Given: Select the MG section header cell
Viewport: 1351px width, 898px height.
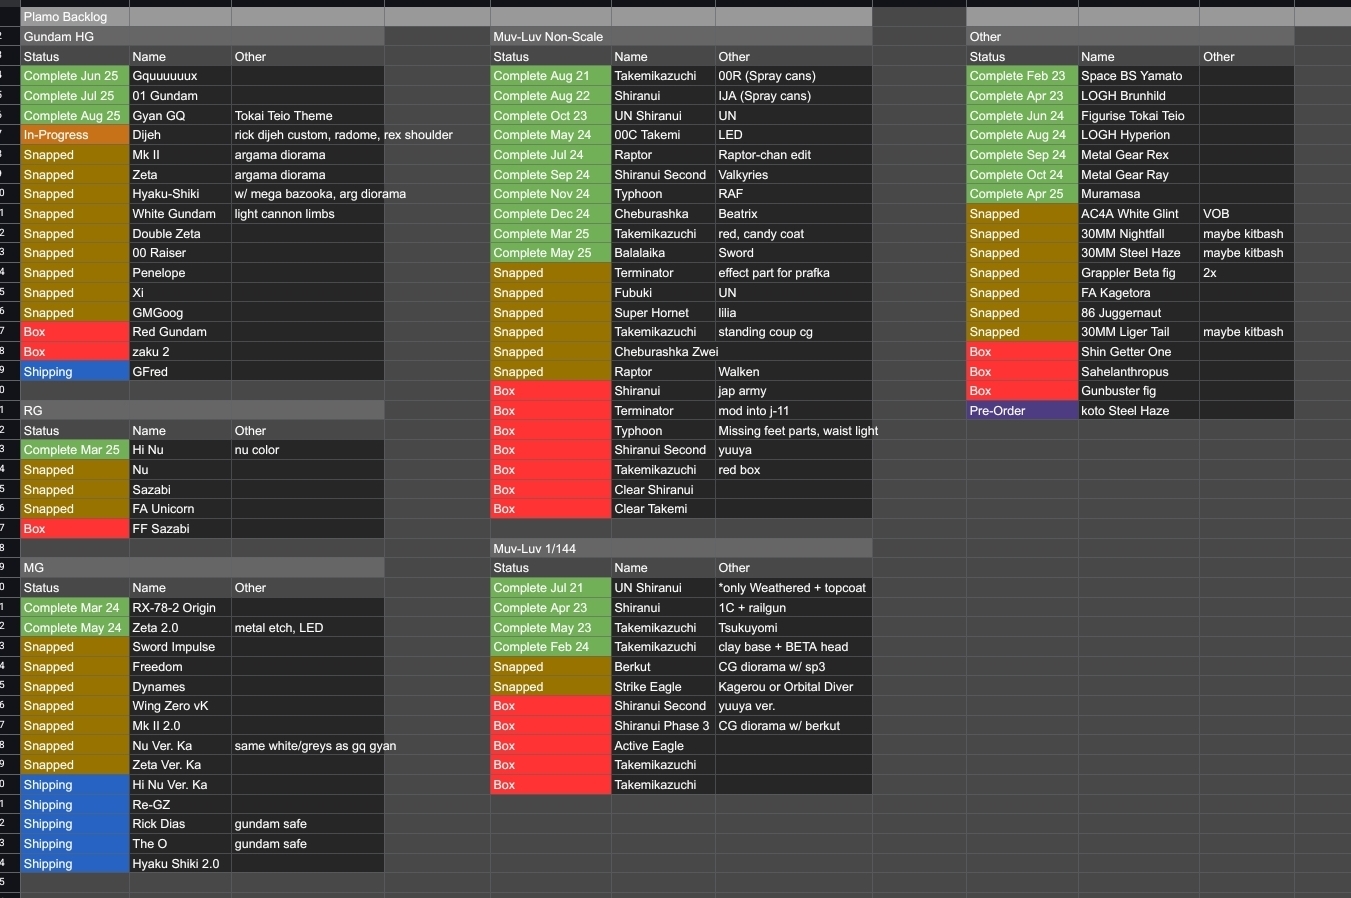Looking at the screenshot, I should (x=202, y=568).
